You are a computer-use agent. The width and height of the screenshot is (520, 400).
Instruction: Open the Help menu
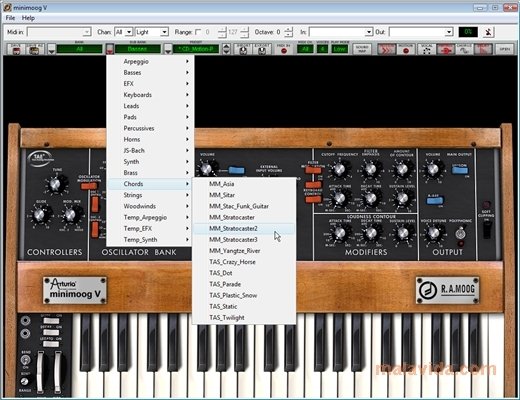[28, 18]
